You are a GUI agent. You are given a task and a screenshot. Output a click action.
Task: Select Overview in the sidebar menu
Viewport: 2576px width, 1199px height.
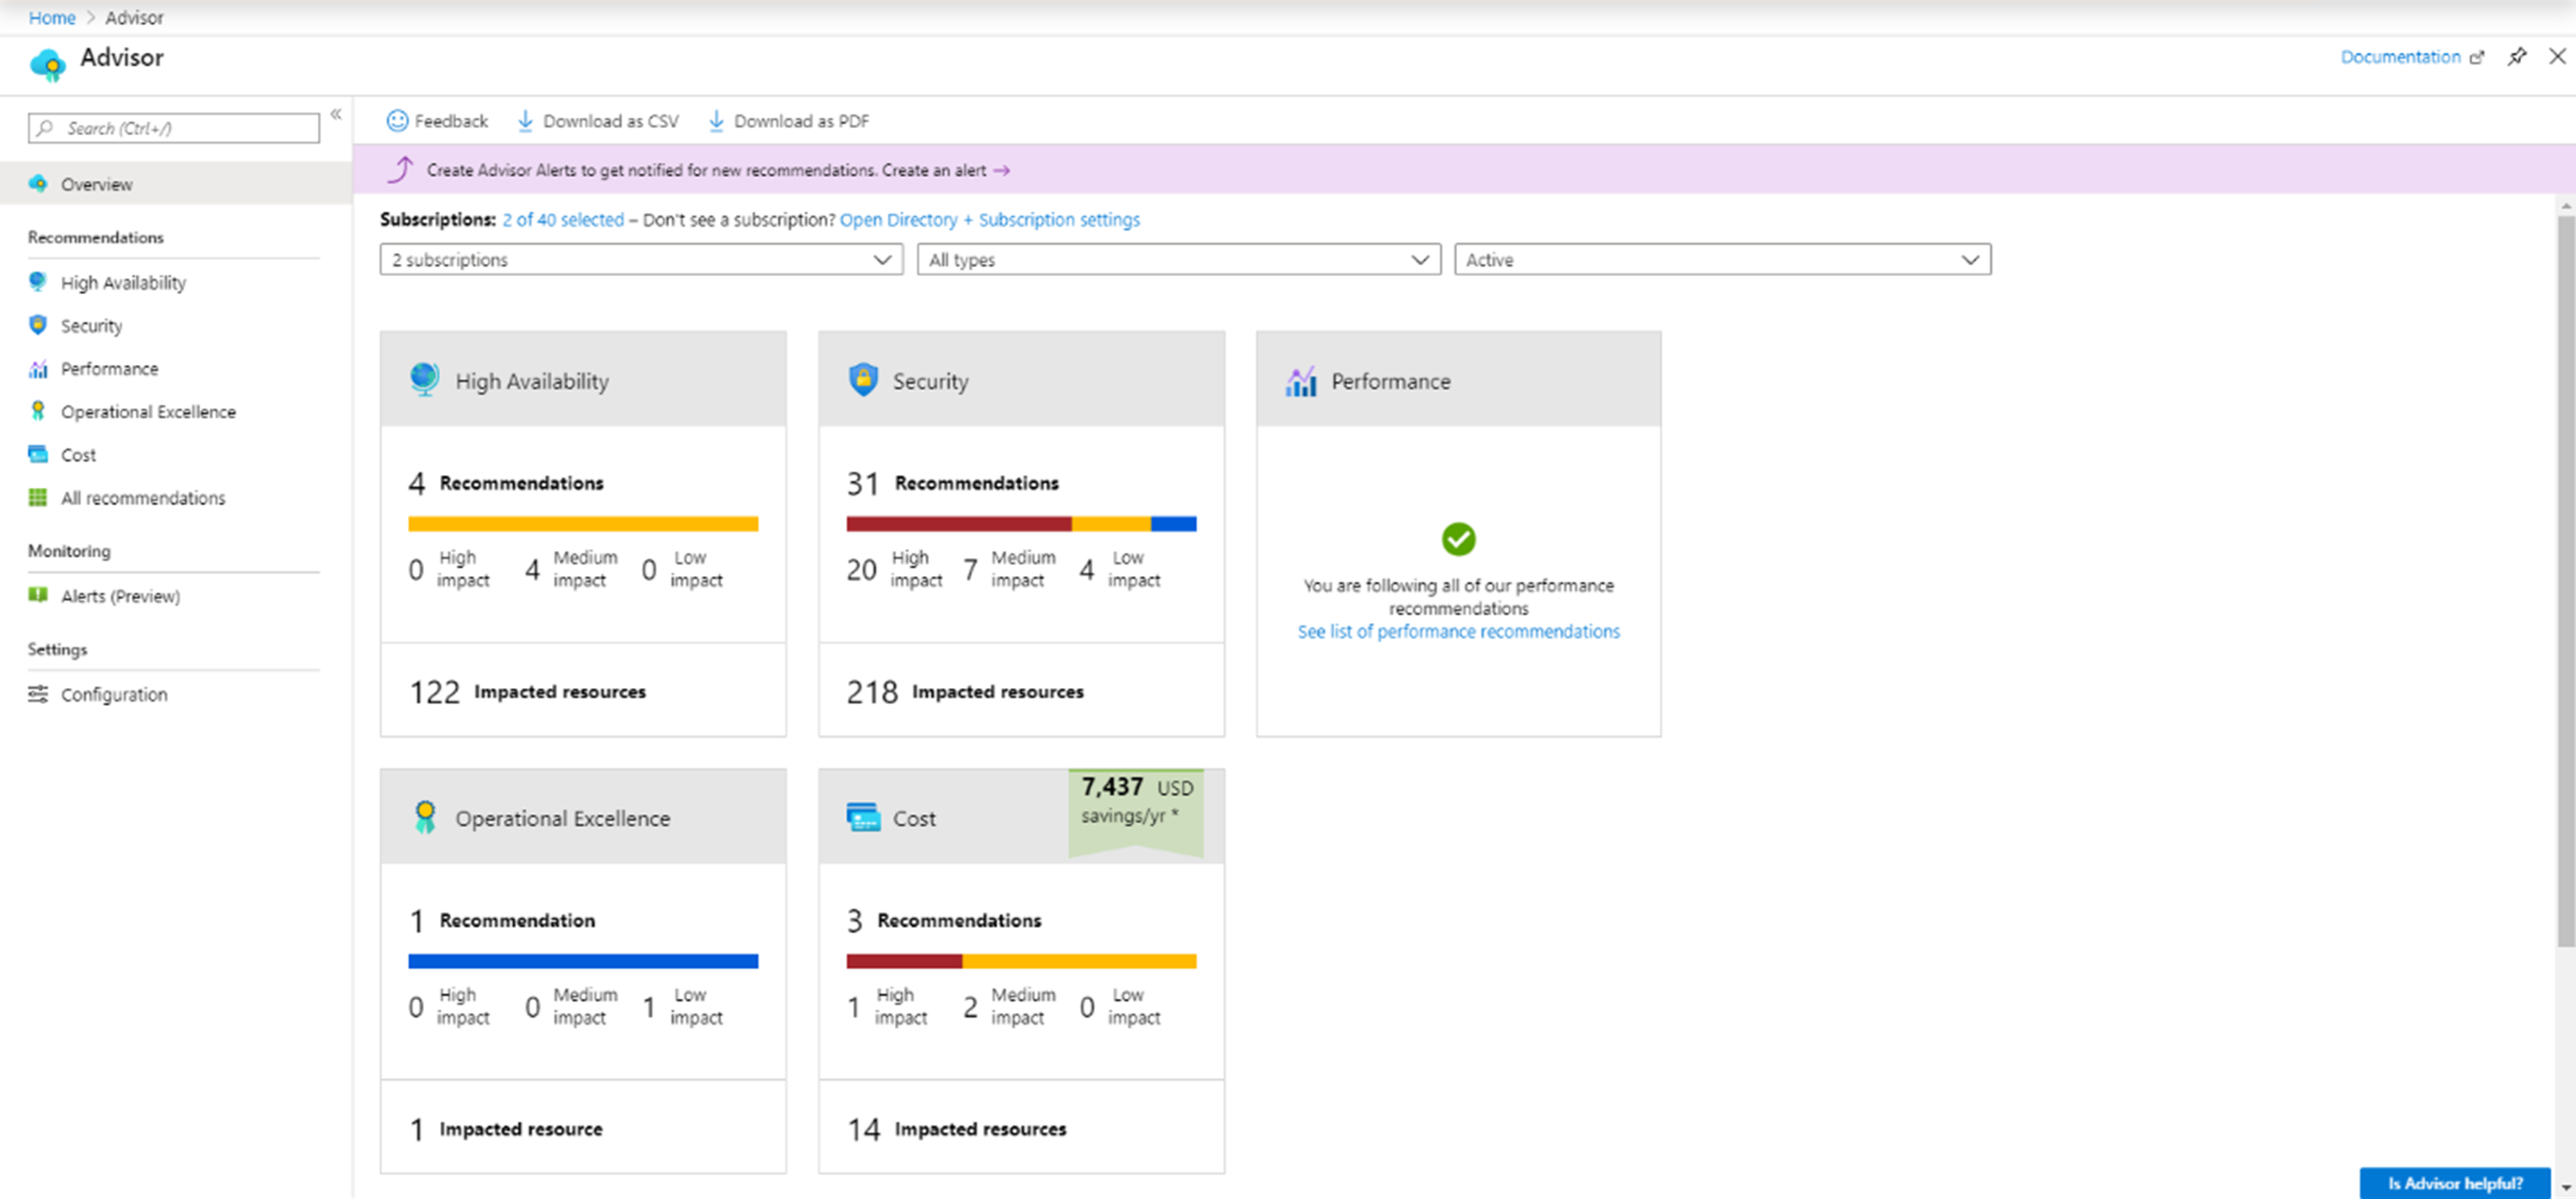click(176, 184)
